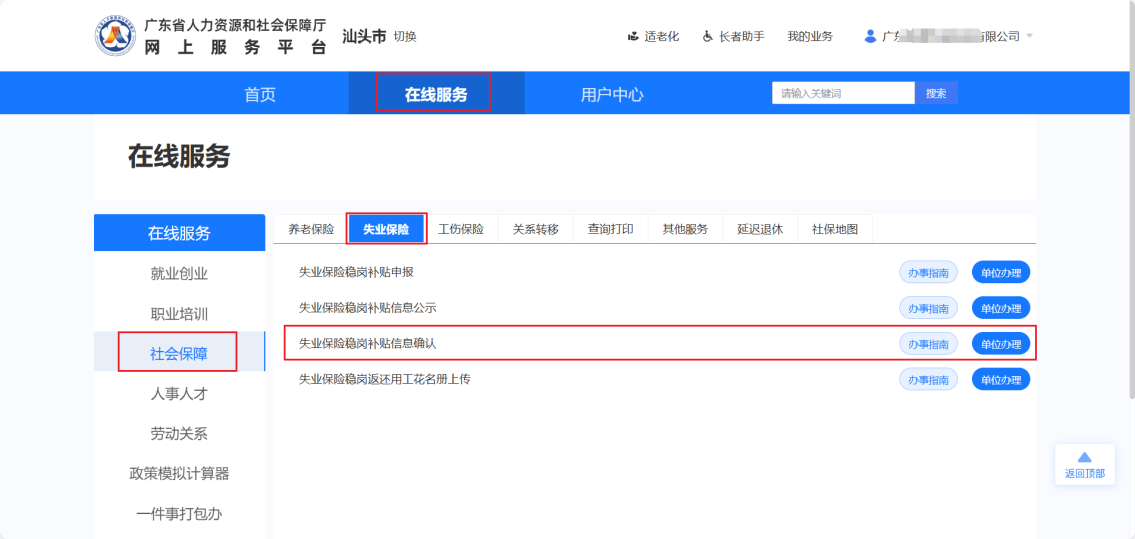The image size is (1135, 539).
Task: Switch to the 工伤保险 tab
Action: tap(461, 229)
